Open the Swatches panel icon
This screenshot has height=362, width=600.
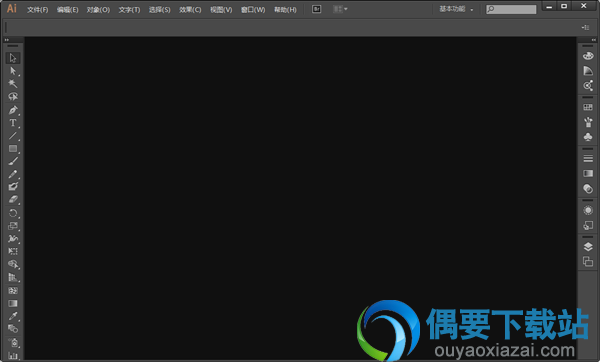click(x=588, y=108)
